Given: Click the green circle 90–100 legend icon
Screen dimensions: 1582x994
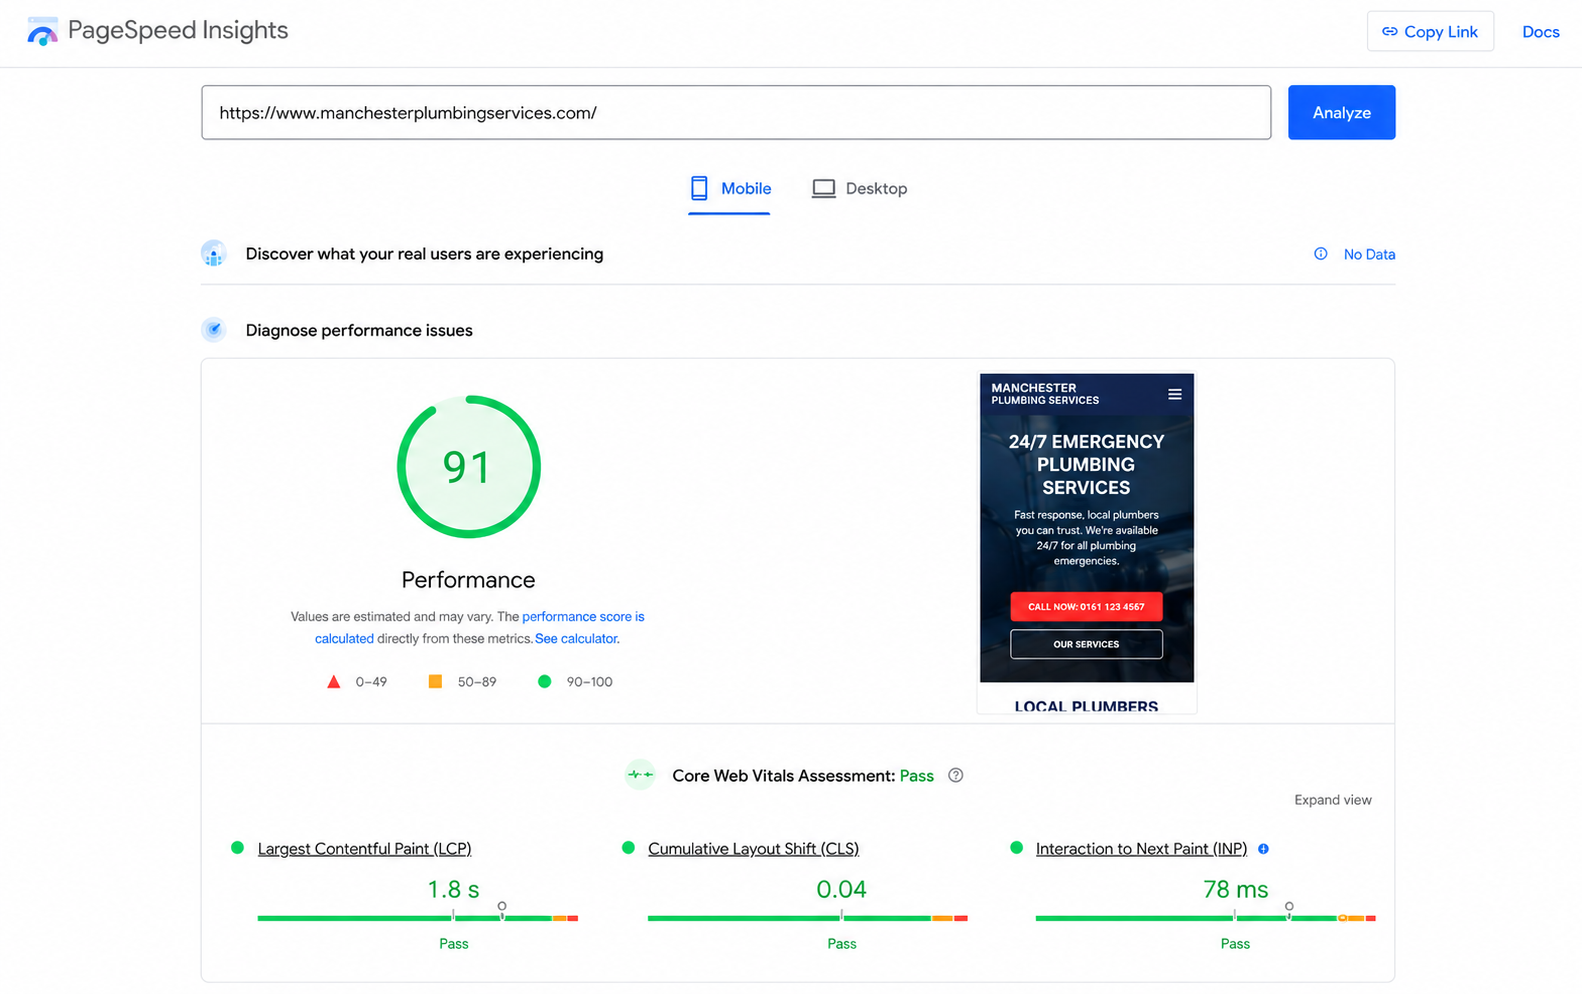Looking at the screenshot, I should click(x=544, y=681).
